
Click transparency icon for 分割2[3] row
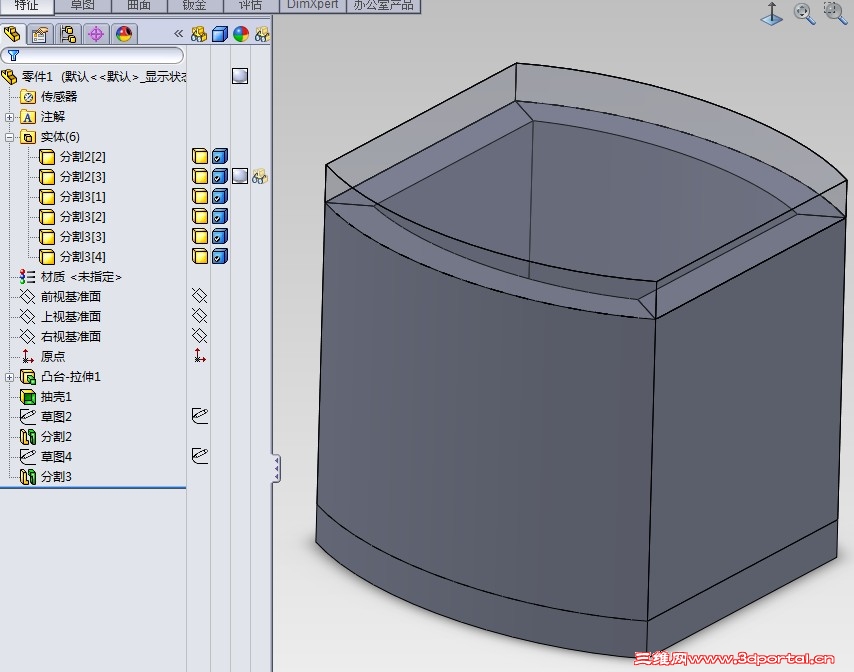pos(260,176)
